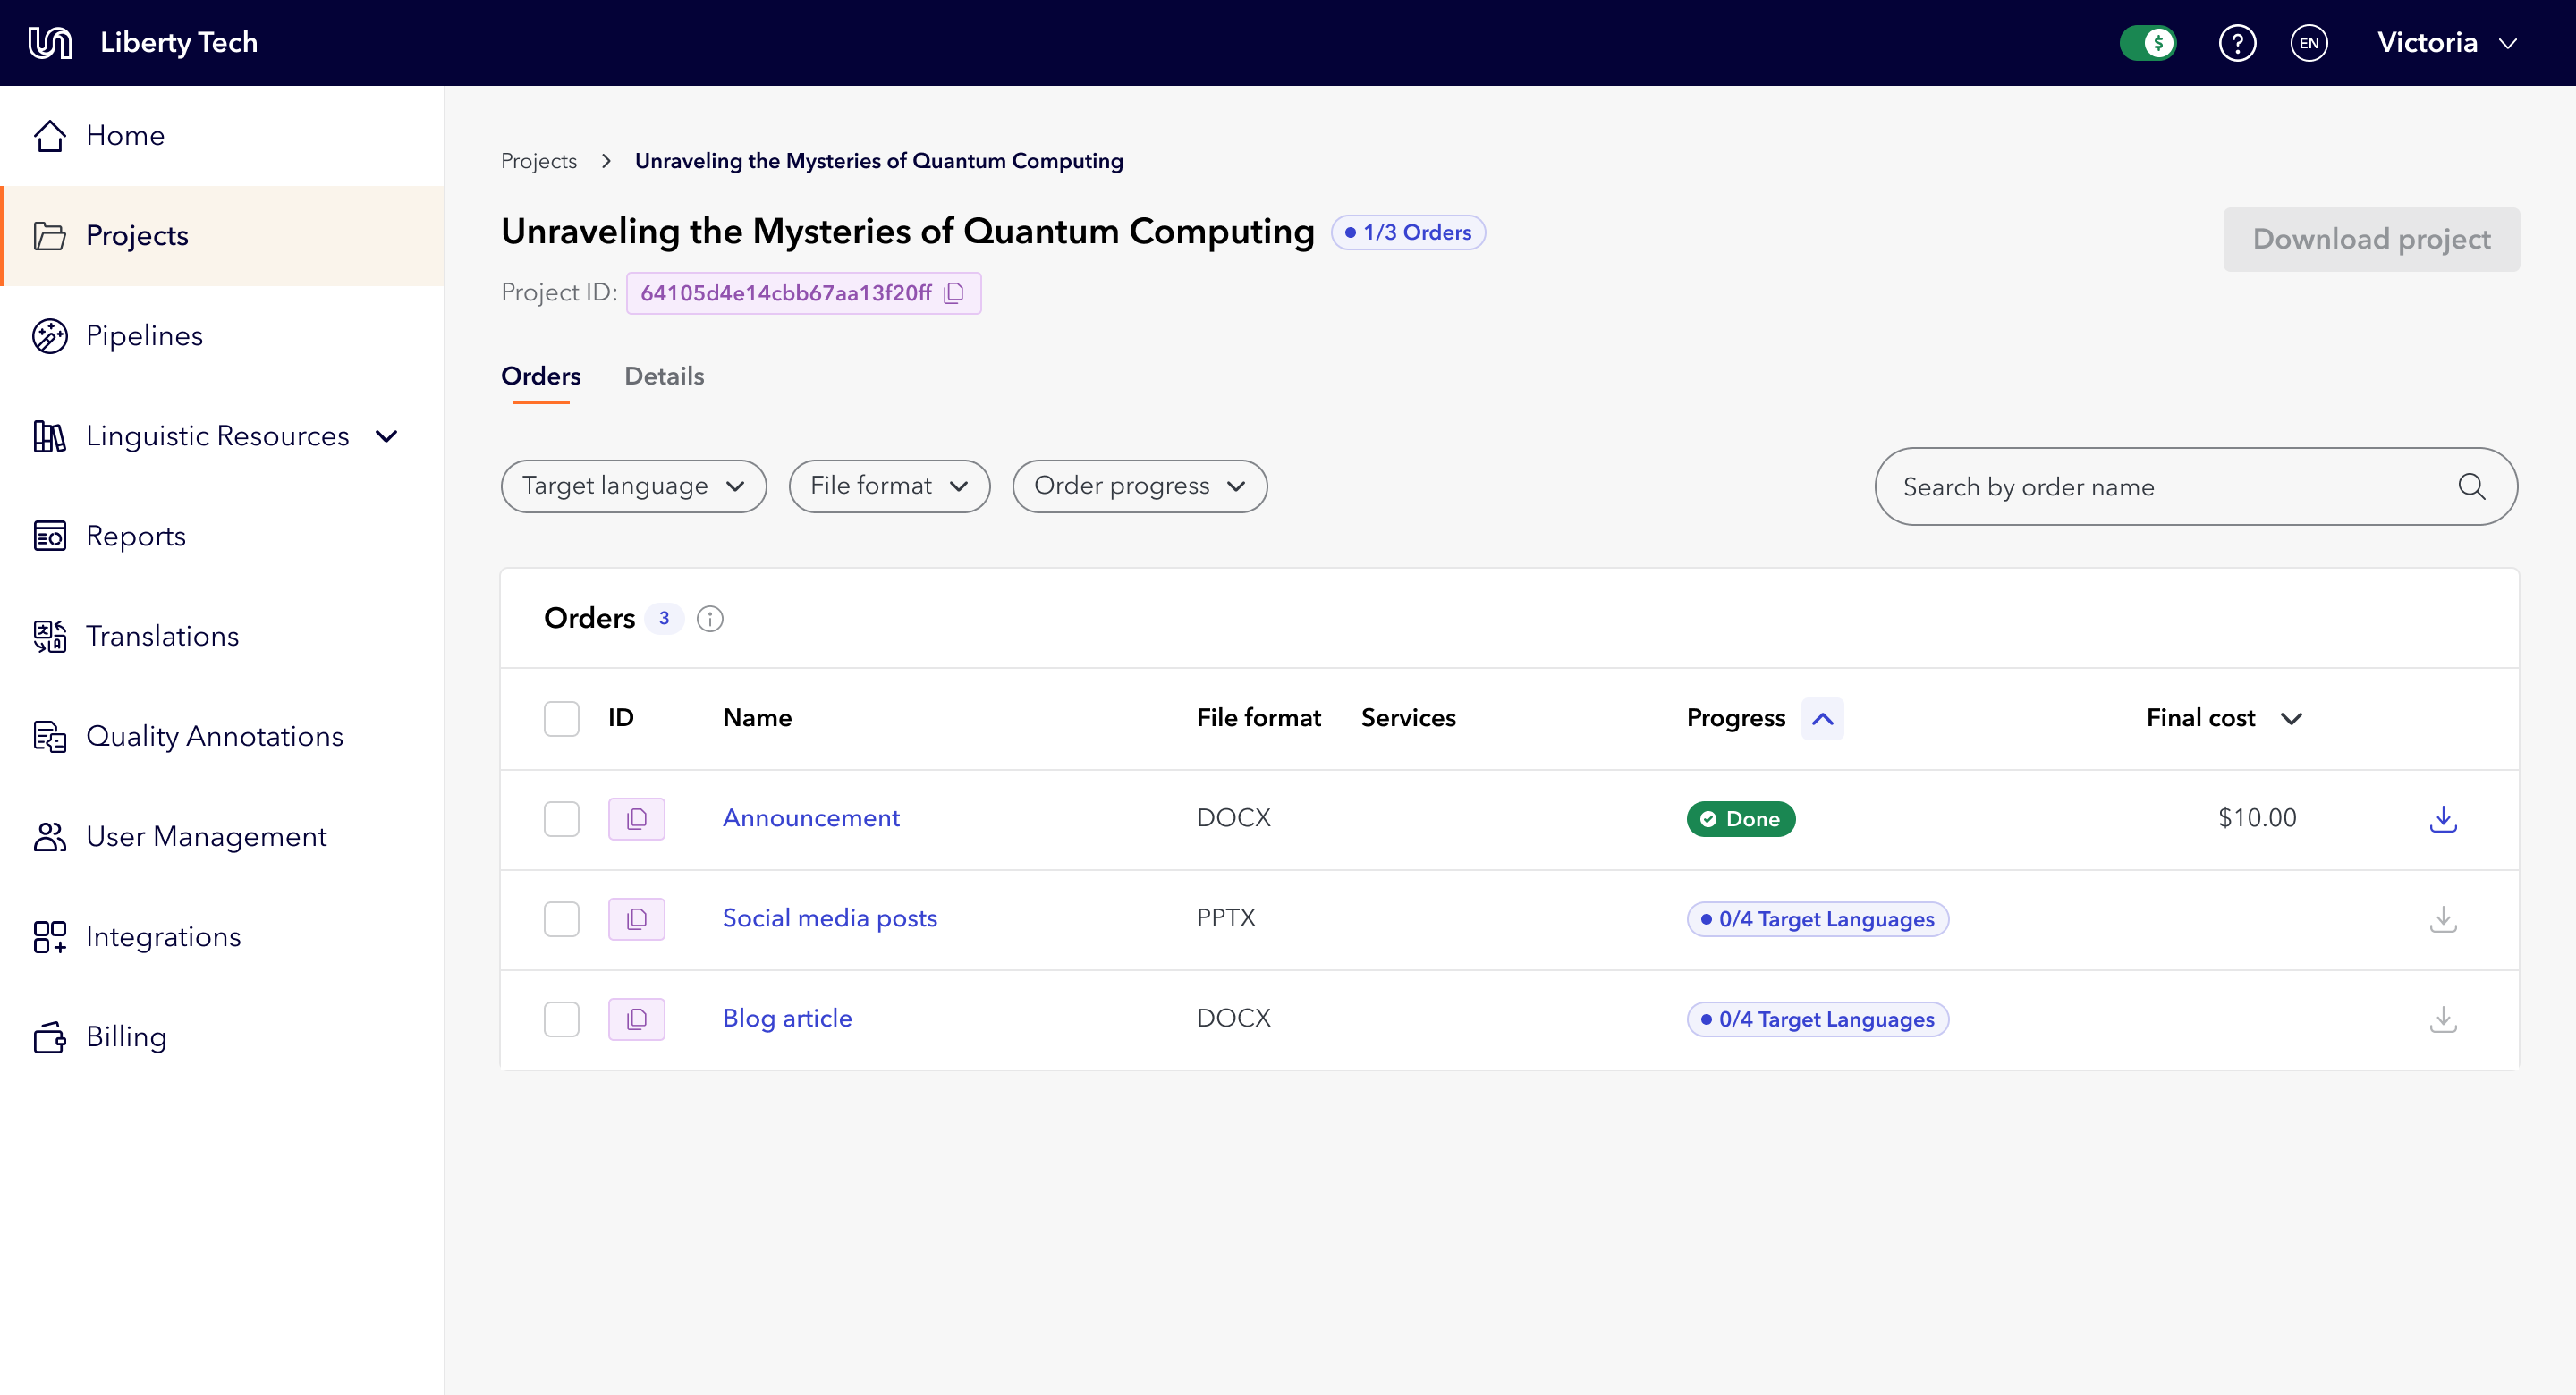
Task: Click the Quality Annotations icon
Action: tap(50, 736)
